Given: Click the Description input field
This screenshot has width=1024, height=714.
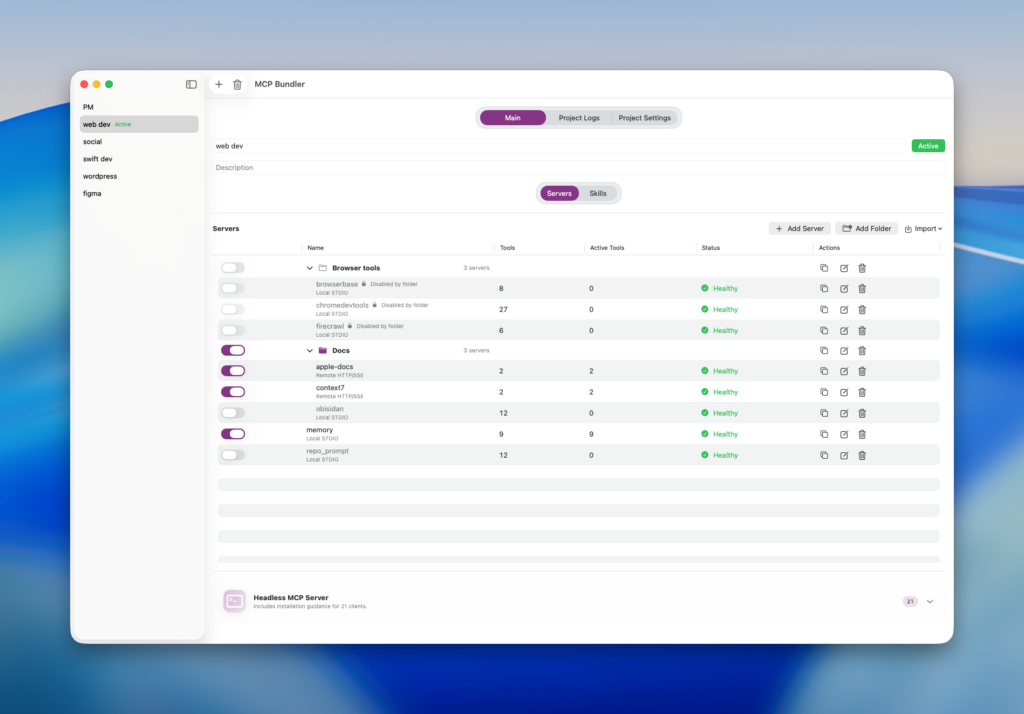Looking at the screenshot, I should (x=578, y=167).
